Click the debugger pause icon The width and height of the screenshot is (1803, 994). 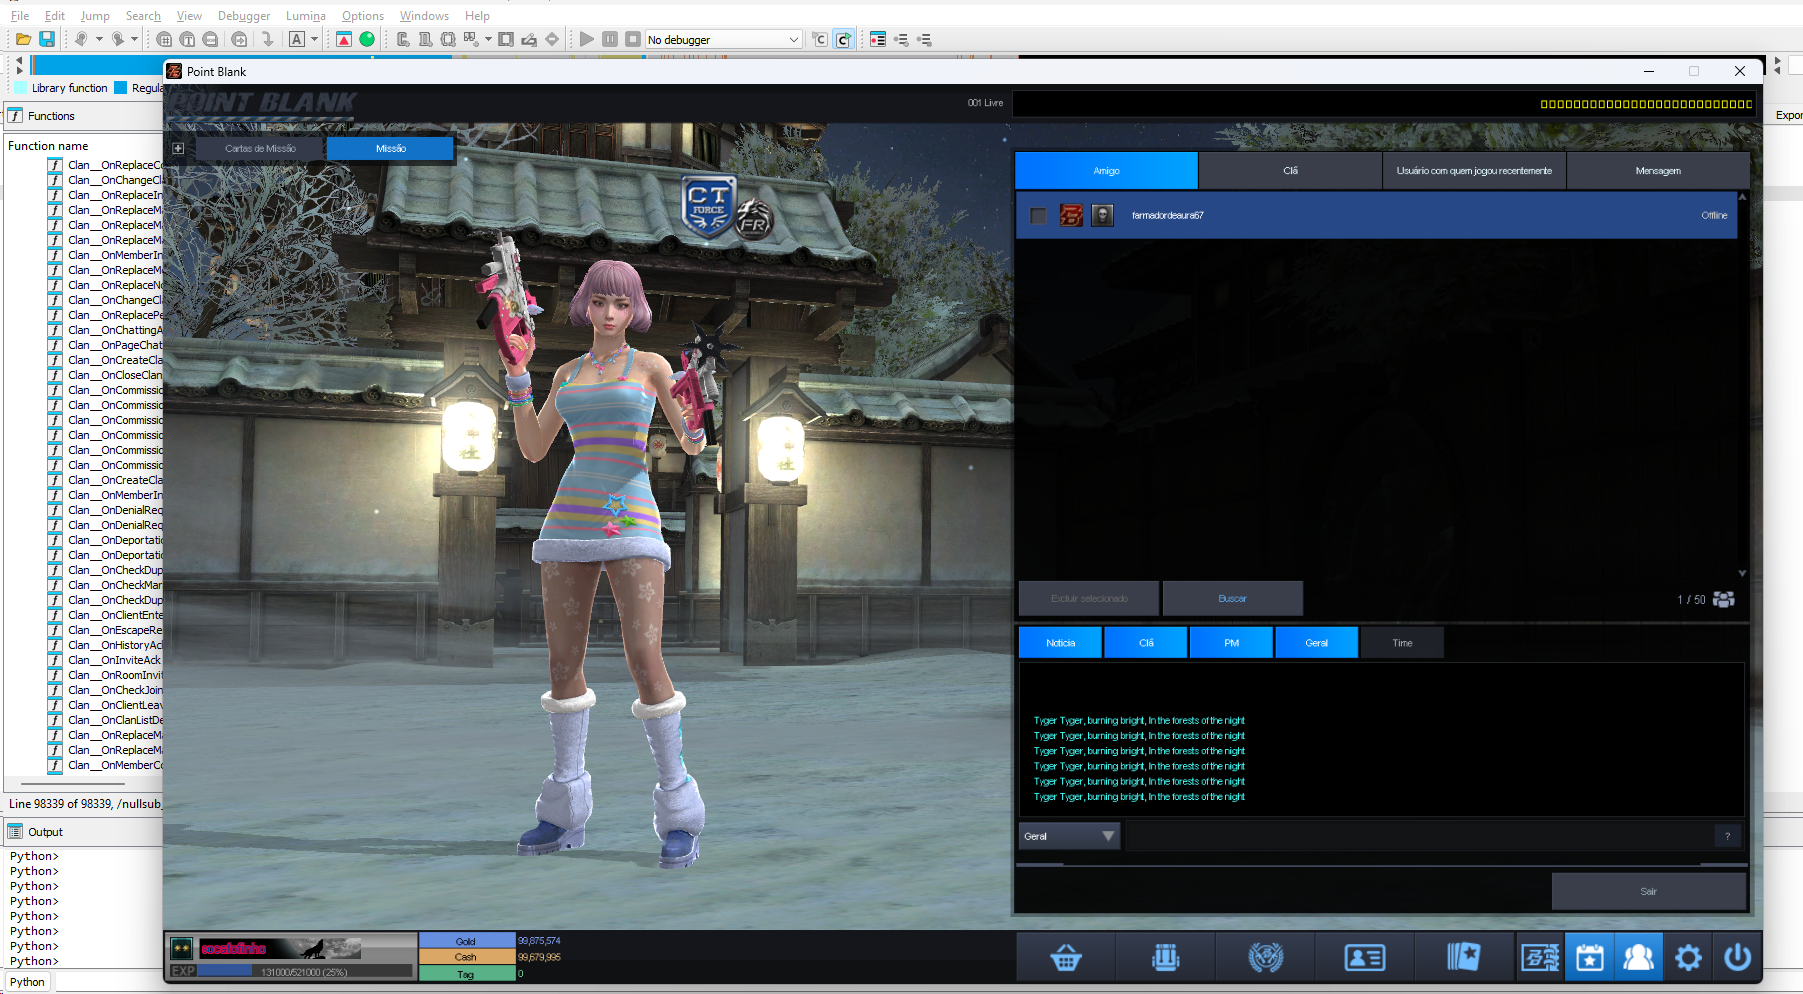tap(610, 39)
